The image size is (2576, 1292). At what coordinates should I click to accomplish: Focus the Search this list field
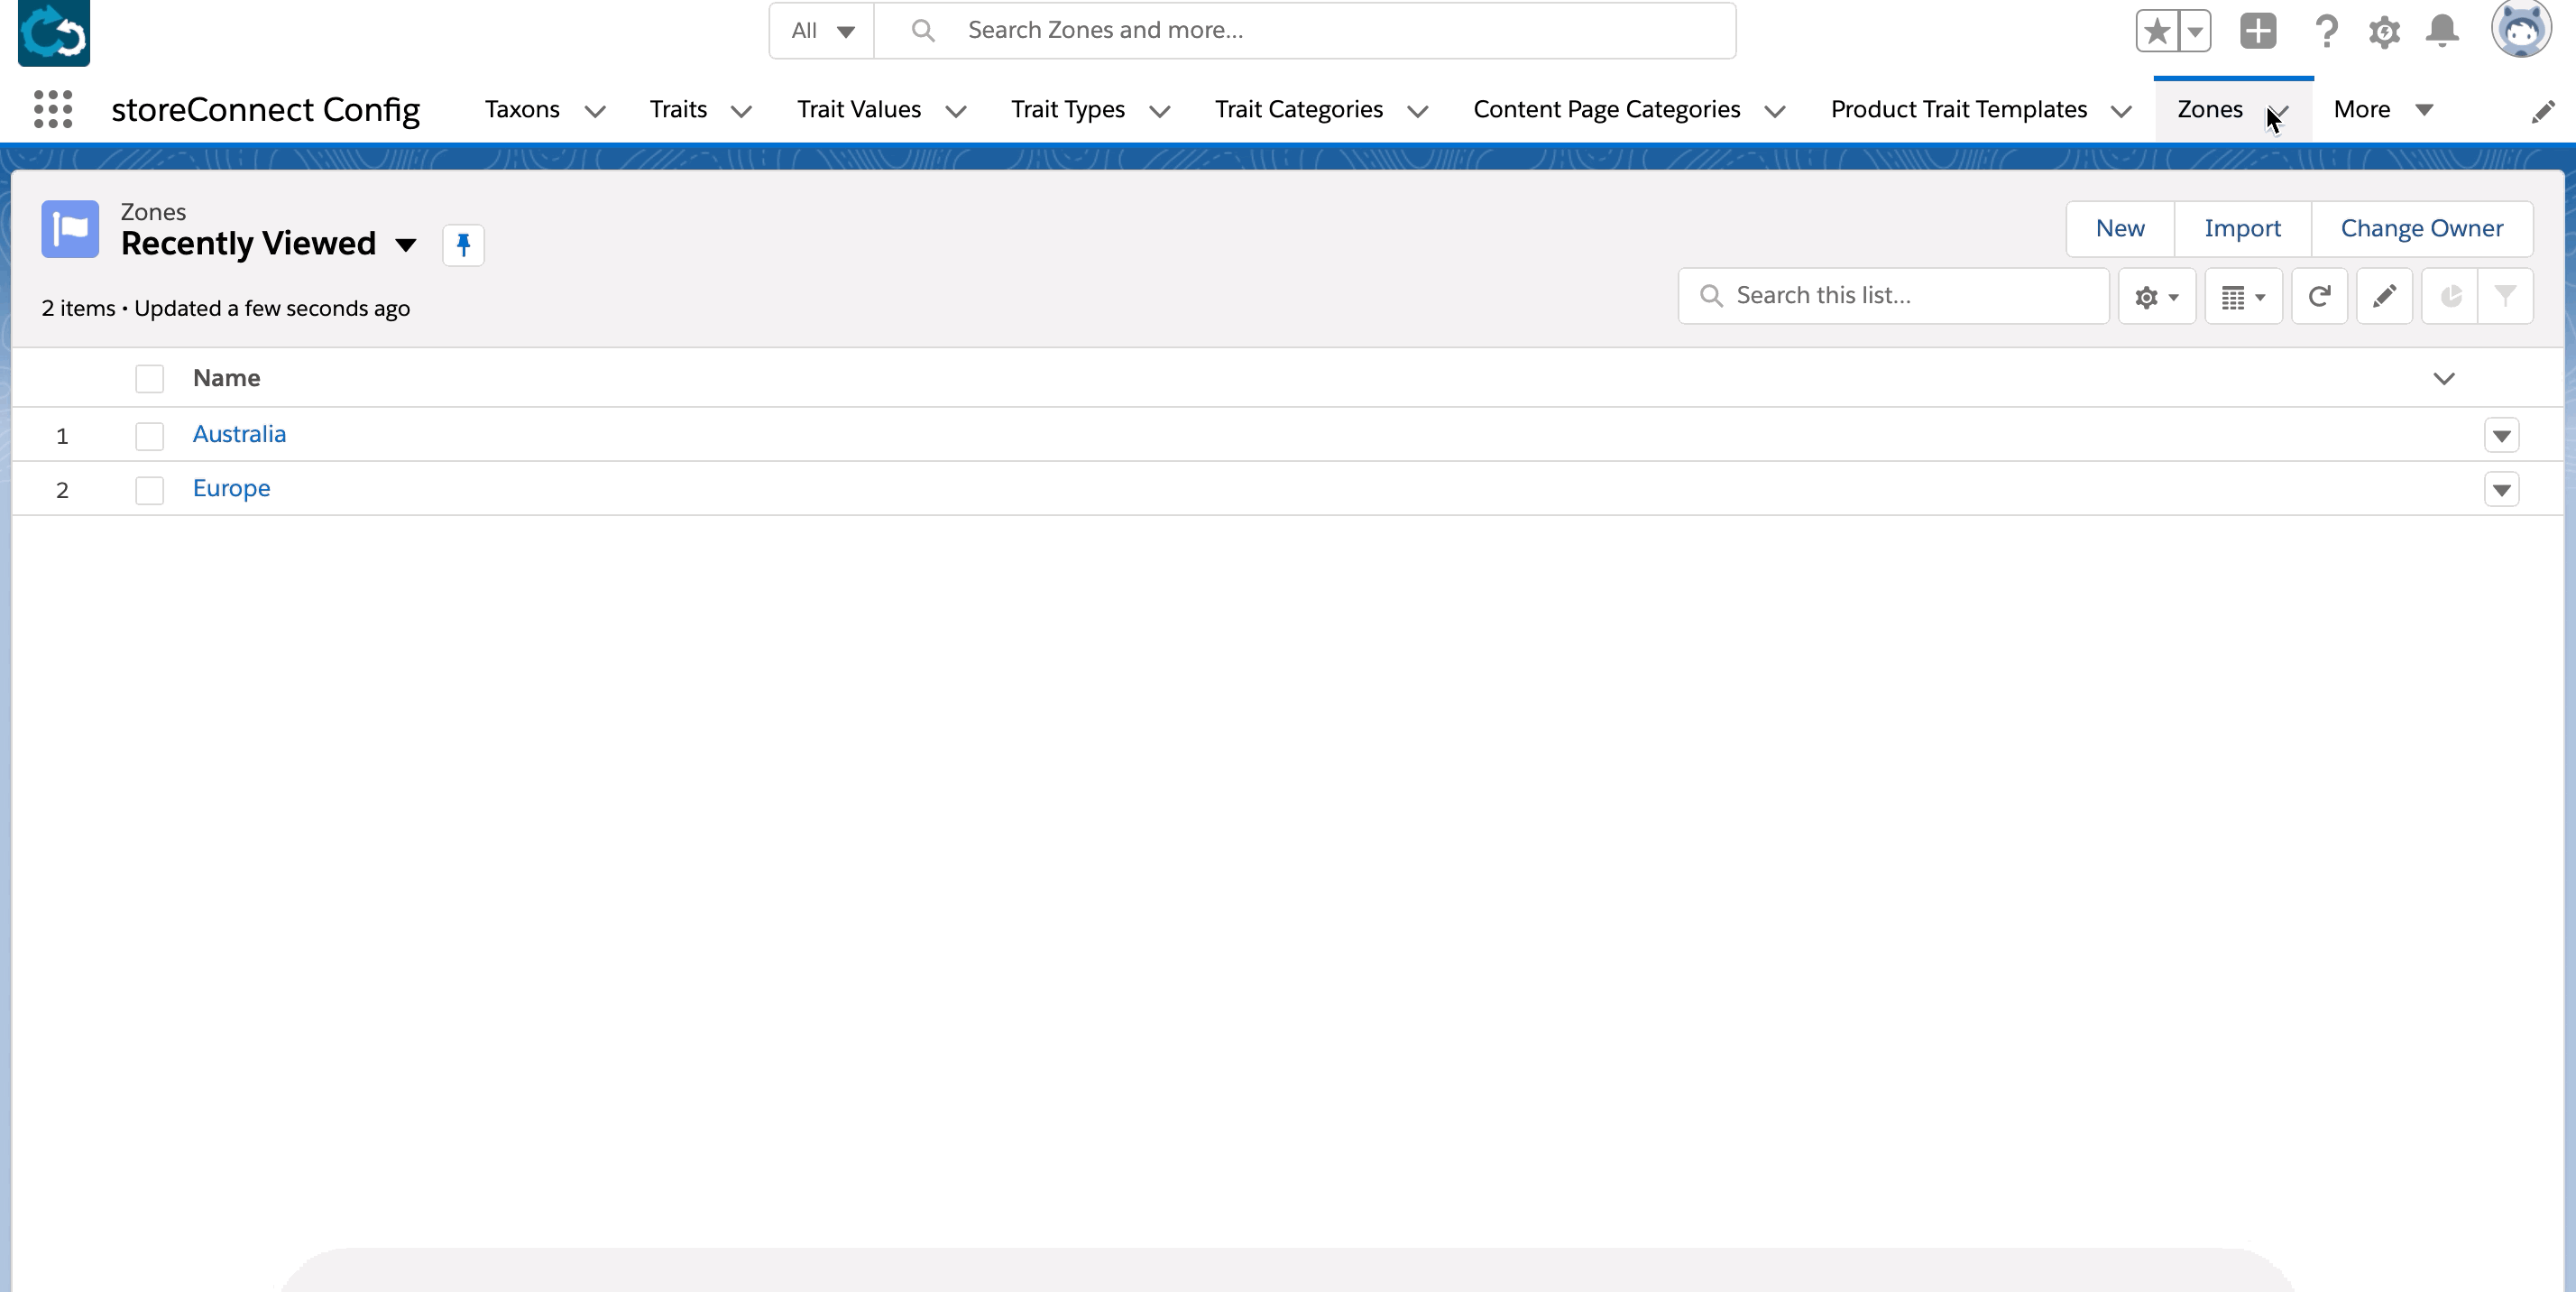pyautogui.click(x=1893, y=296)
